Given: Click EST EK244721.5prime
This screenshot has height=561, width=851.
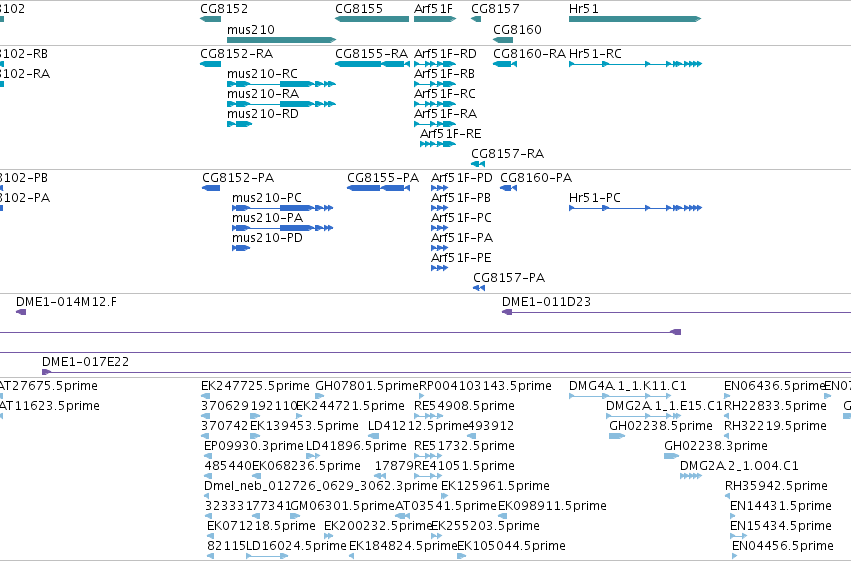Looking at the screenshot, I should coord(299,416).
